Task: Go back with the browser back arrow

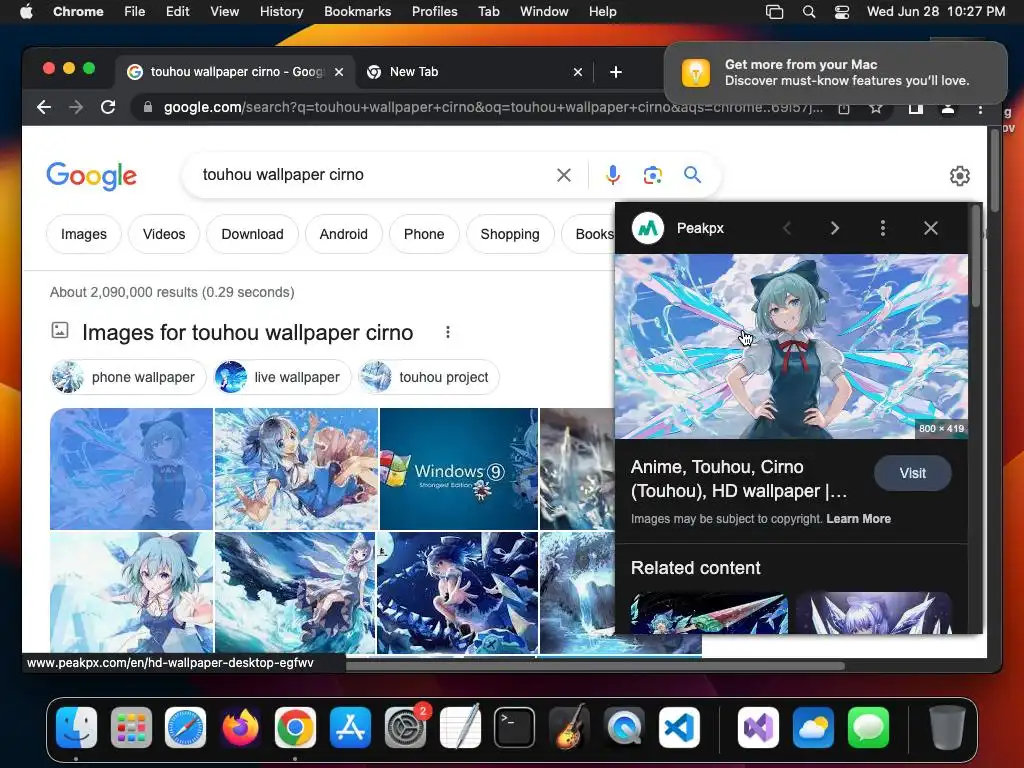Action: tap(44, 107)
